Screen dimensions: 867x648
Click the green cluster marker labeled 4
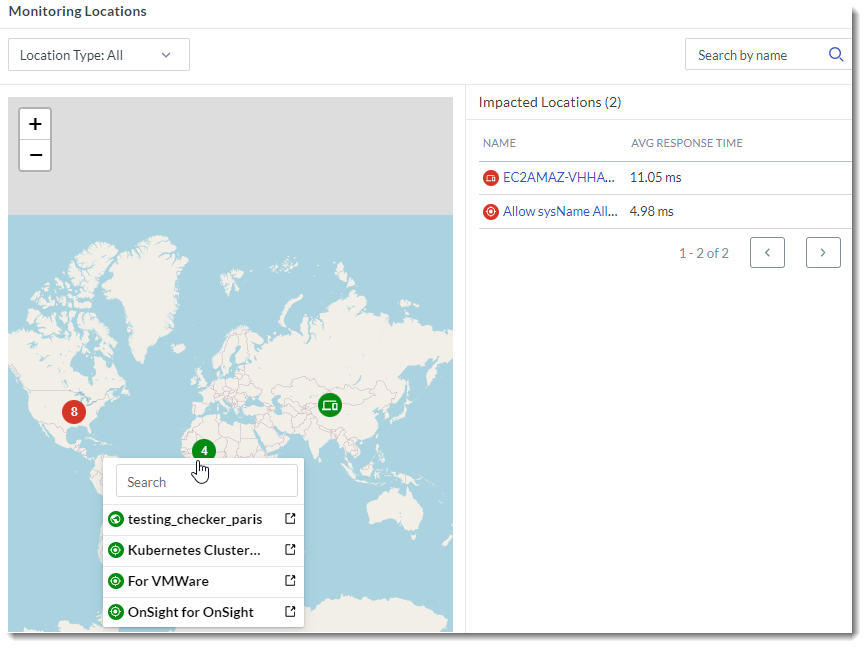coord(204,450)
